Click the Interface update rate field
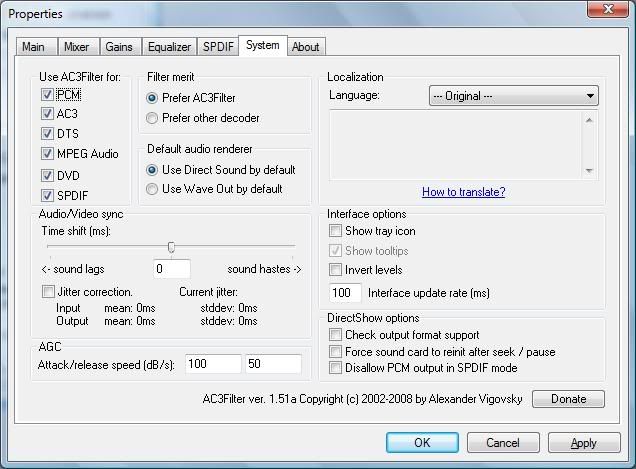636x469 pixels. coord(345,293)
